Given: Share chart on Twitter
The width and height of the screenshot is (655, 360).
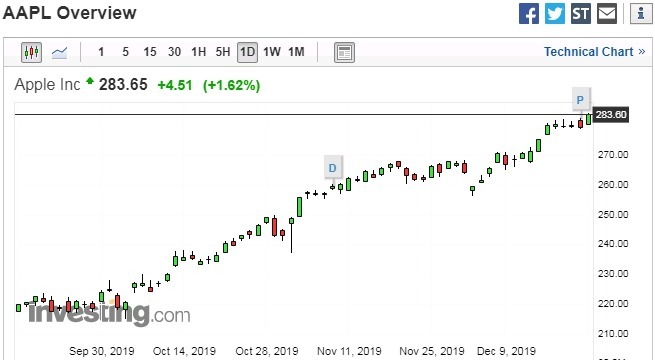Looking at the screenshot, I should tap(555, 14).
